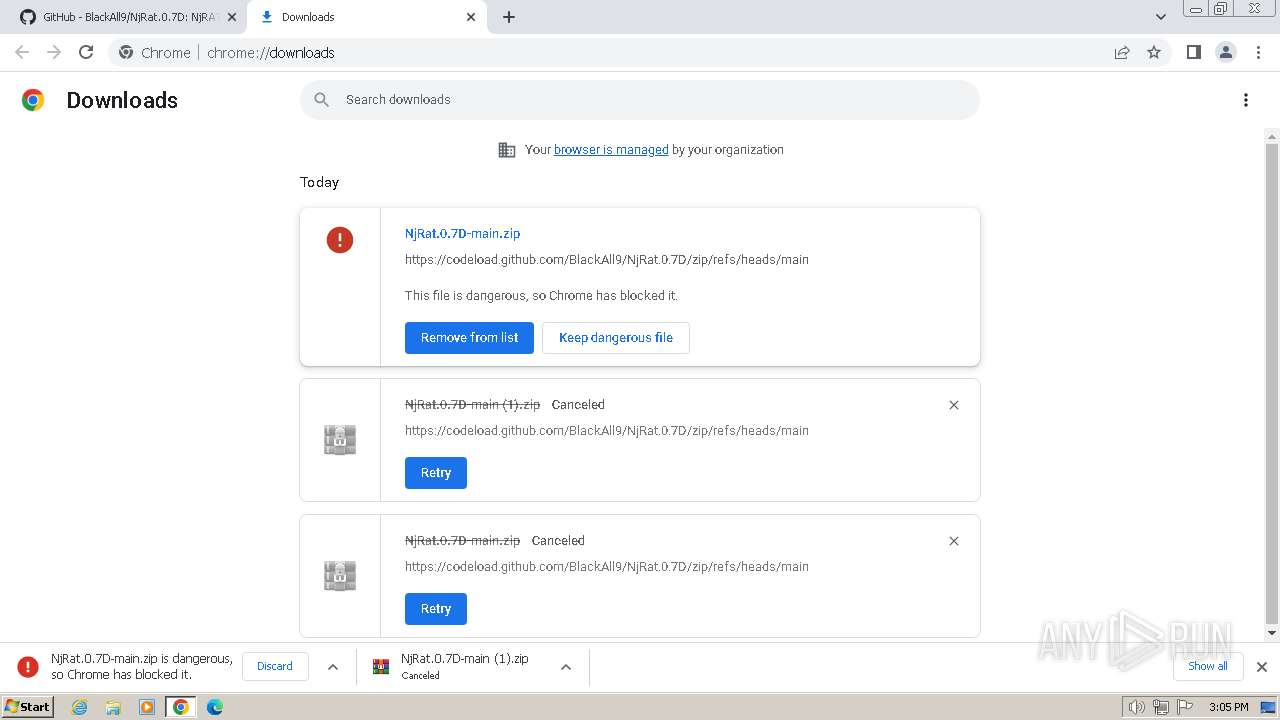This screenshot has width=1280, height=720.
Task: Click the Downloads page title
Action: click(x=122, y=100)
